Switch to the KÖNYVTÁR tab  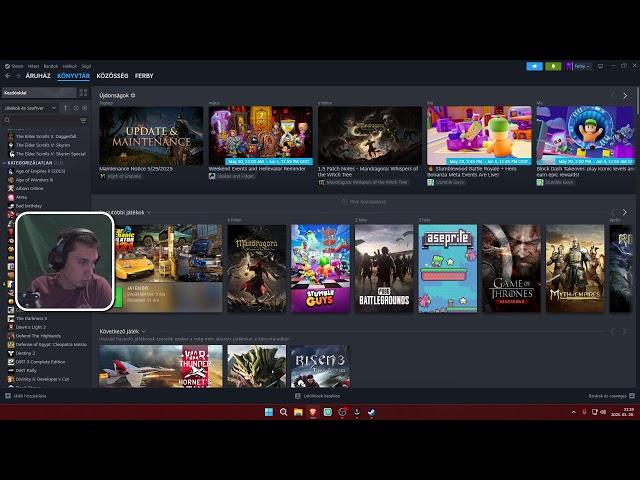(x=73, y=76)
